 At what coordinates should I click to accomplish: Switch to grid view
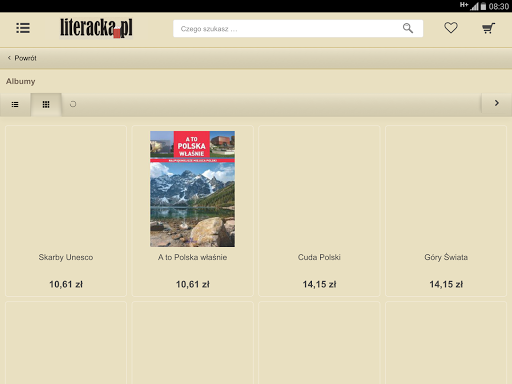(x=46, y=105)
